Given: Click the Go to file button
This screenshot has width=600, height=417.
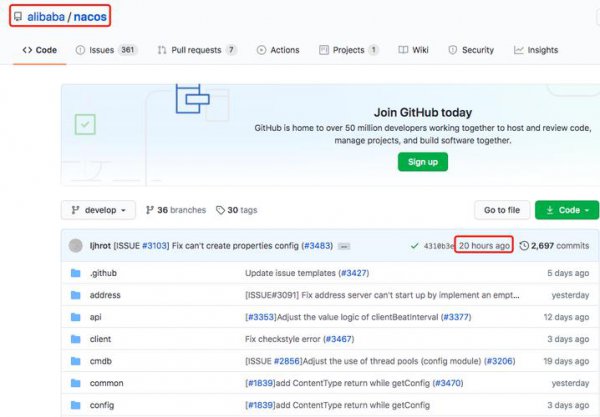Looking at the screenshot, I should [x=502, y=210].
